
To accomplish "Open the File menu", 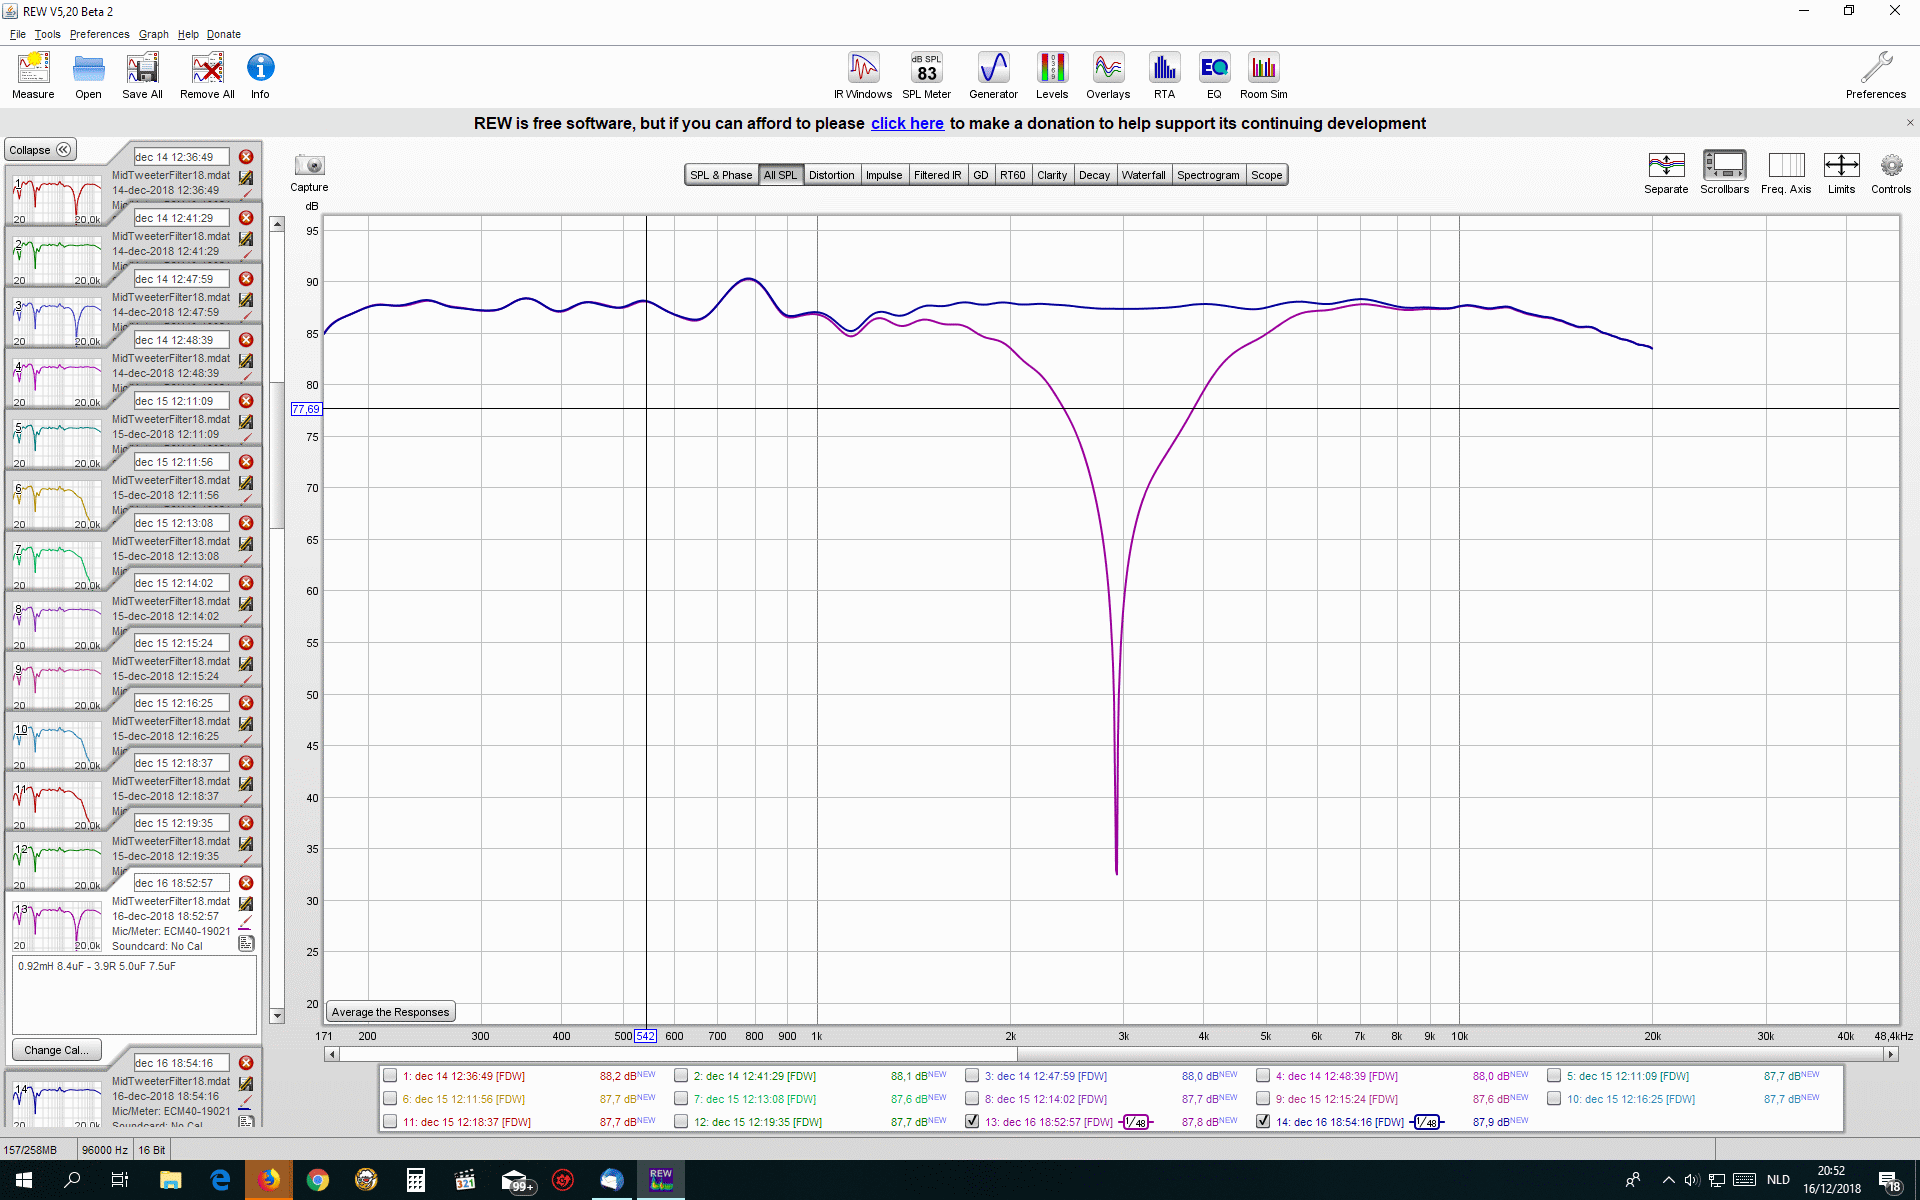I will [x=18, y=34].
